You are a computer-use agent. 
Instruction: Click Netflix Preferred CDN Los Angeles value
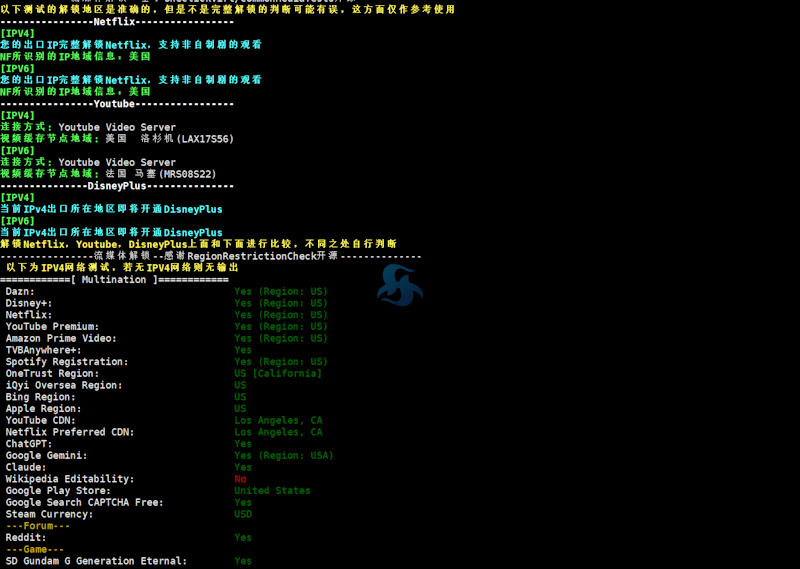[x=279, y=432]
